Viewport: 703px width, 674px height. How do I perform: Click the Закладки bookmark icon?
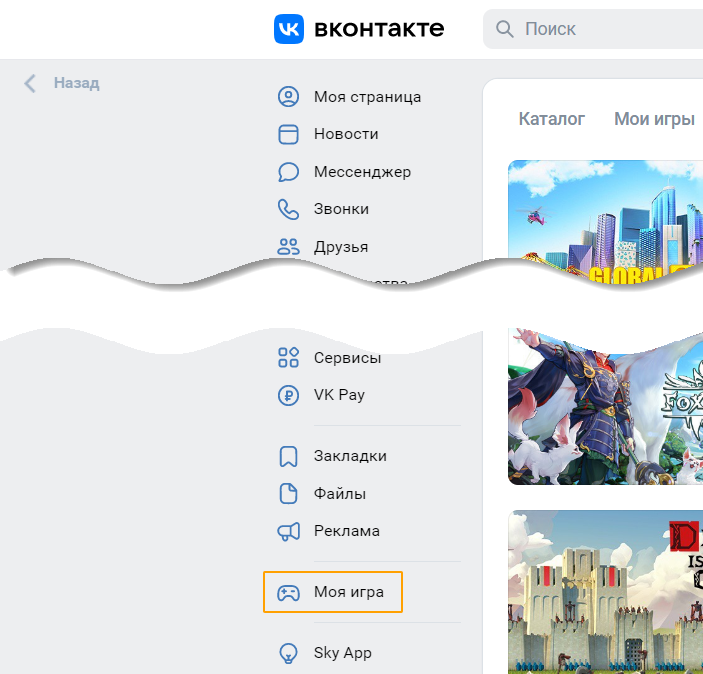click(x=288, y=456)
